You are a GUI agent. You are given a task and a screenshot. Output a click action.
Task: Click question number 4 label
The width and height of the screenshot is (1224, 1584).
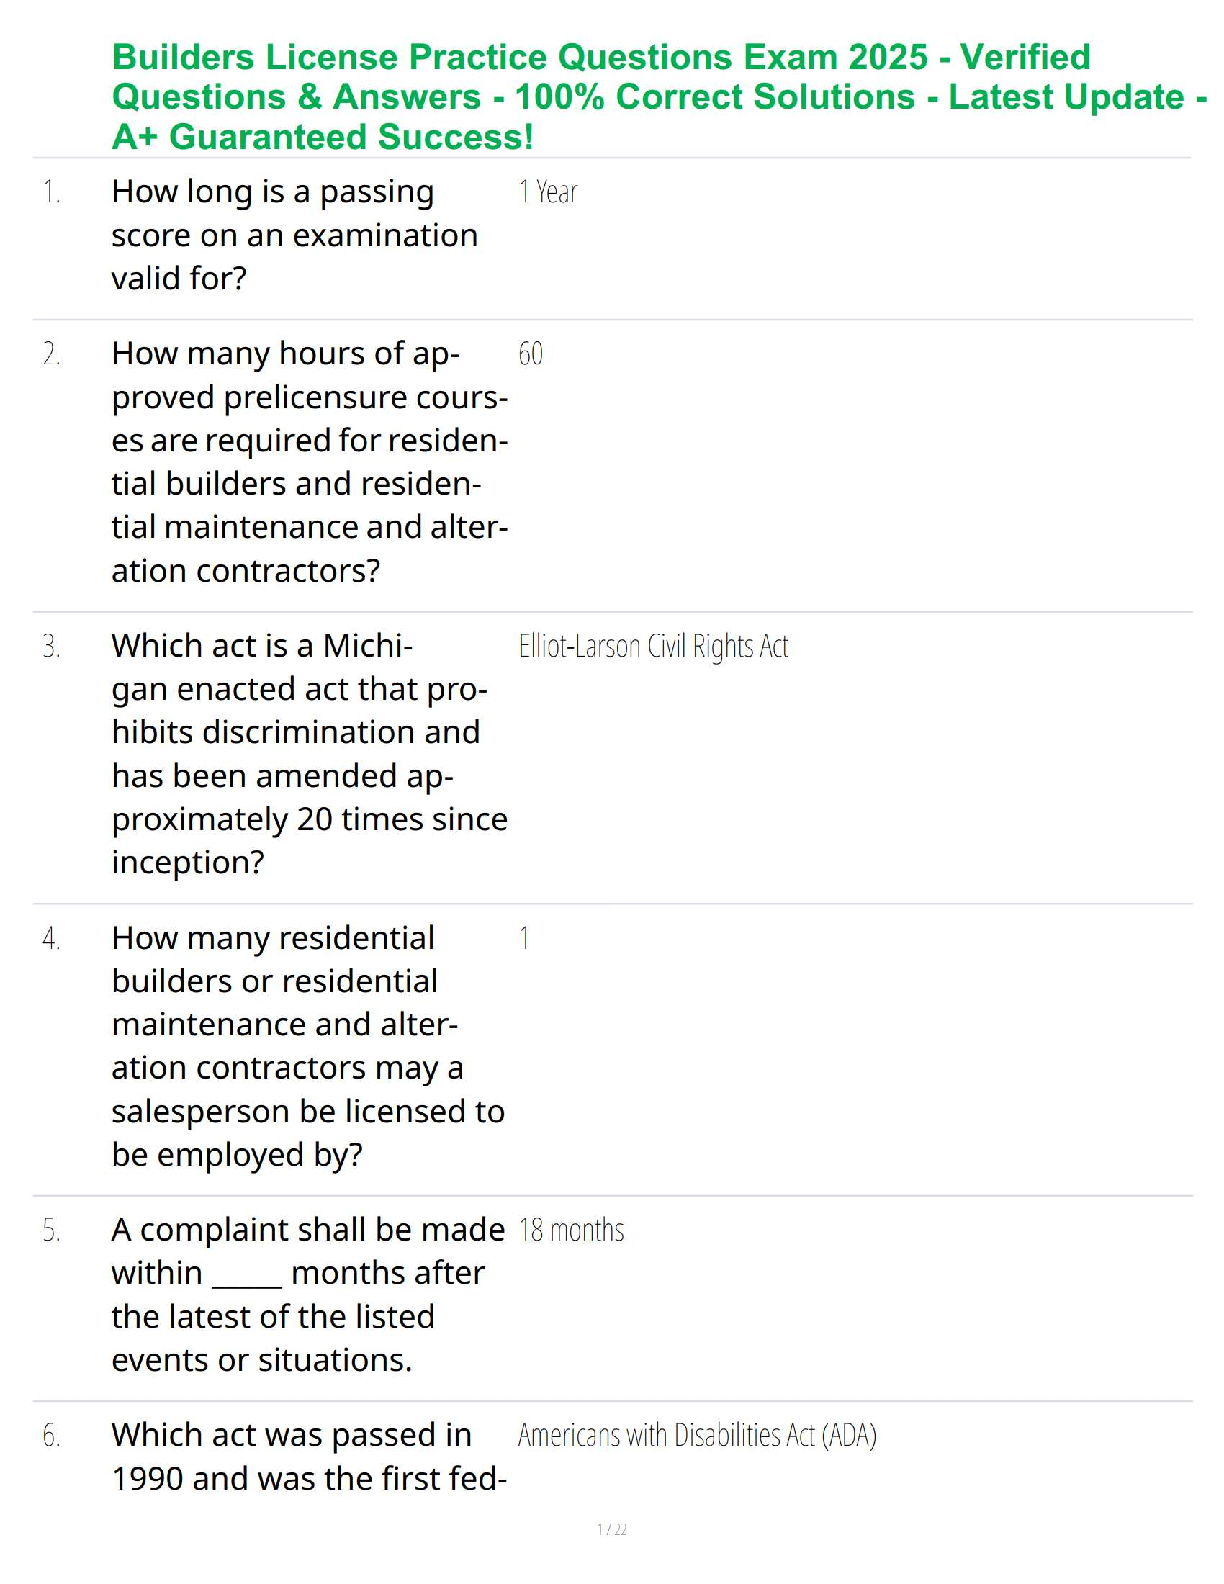coord(52,939)
